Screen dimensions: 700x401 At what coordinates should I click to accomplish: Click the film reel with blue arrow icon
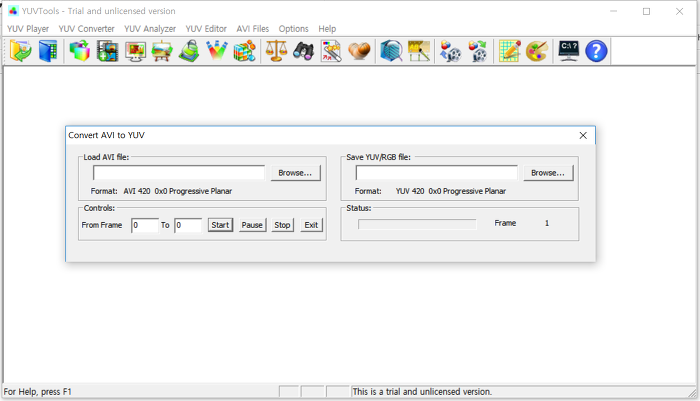pos(450,51)
